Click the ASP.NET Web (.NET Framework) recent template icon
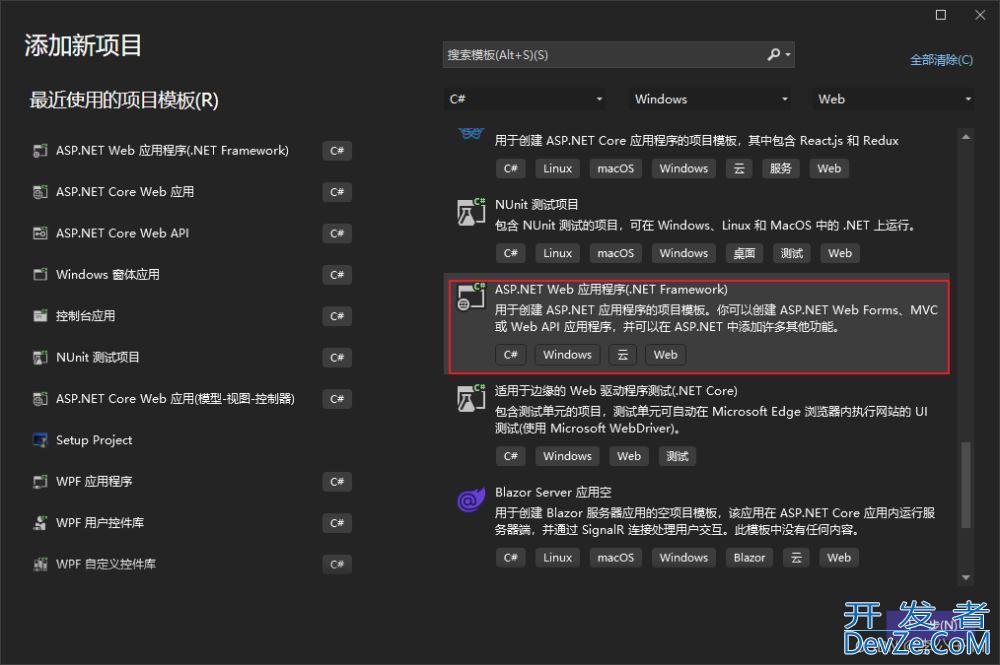The width and height of the screenshot is (1000, 665). 40,150
